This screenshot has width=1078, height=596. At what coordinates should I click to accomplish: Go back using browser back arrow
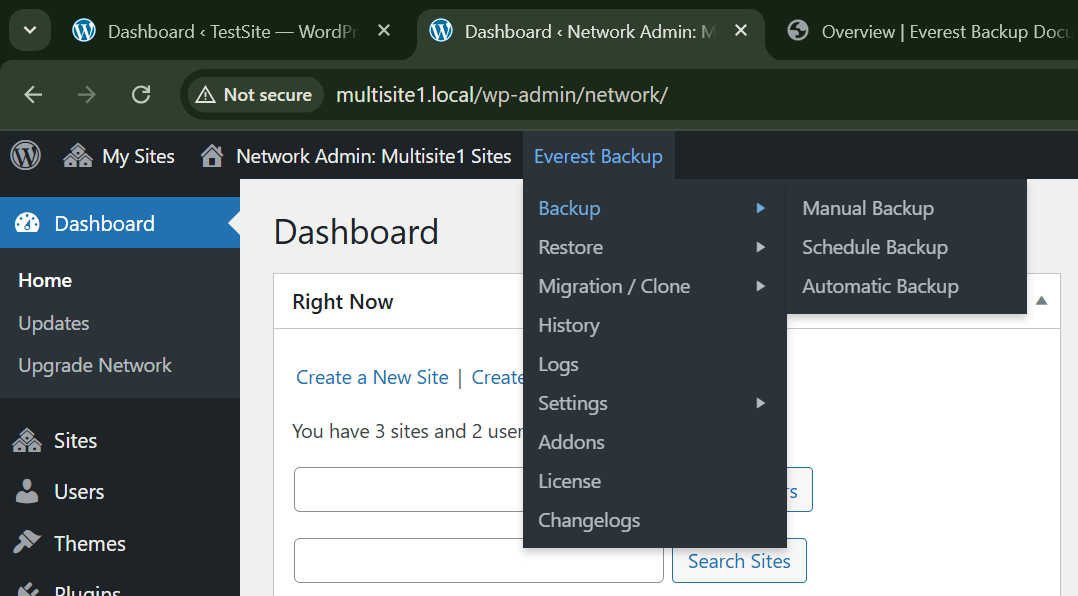33,95
